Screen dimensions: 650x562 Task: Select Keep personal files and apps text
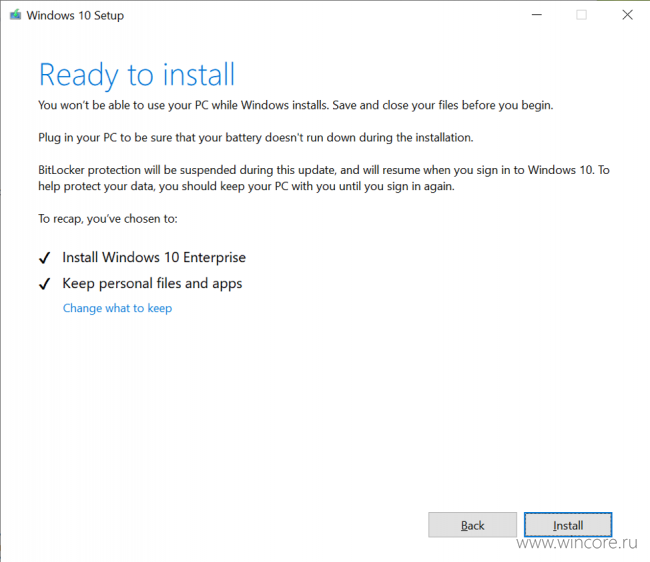click(152, 283)
